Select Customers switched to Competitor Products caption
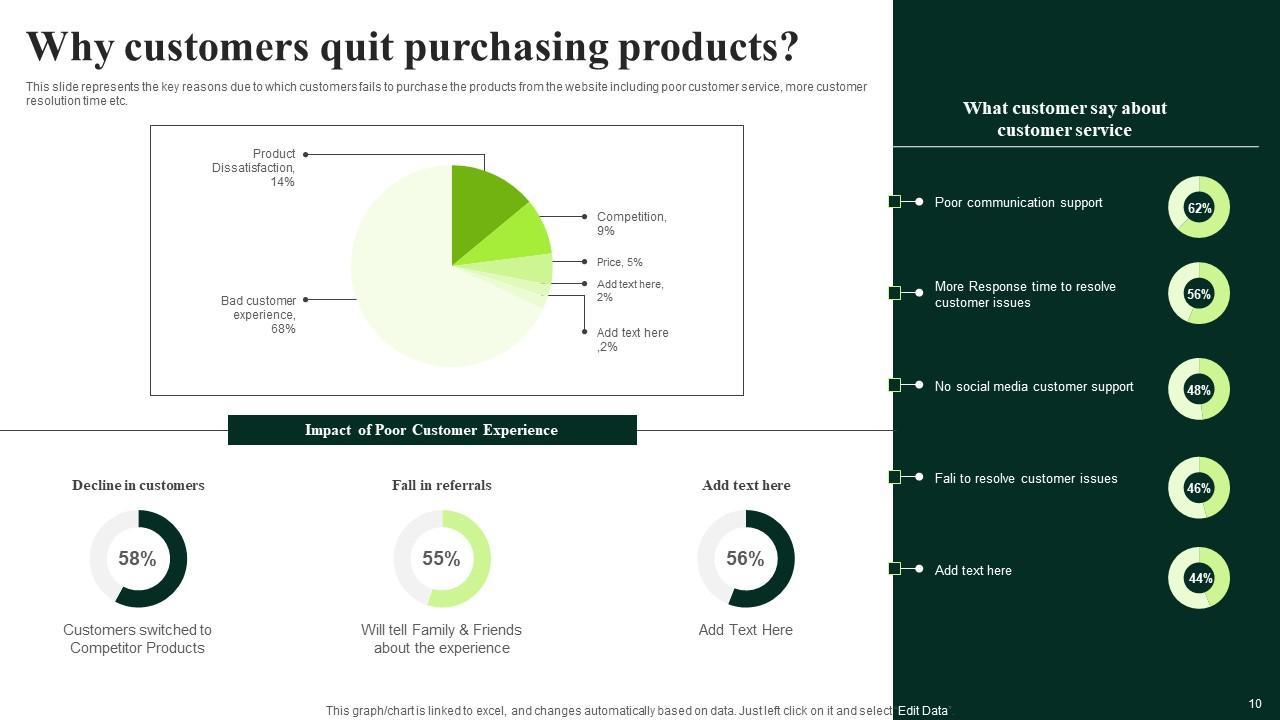Viewport: 1280px width, 720px height. pos(137,639)
